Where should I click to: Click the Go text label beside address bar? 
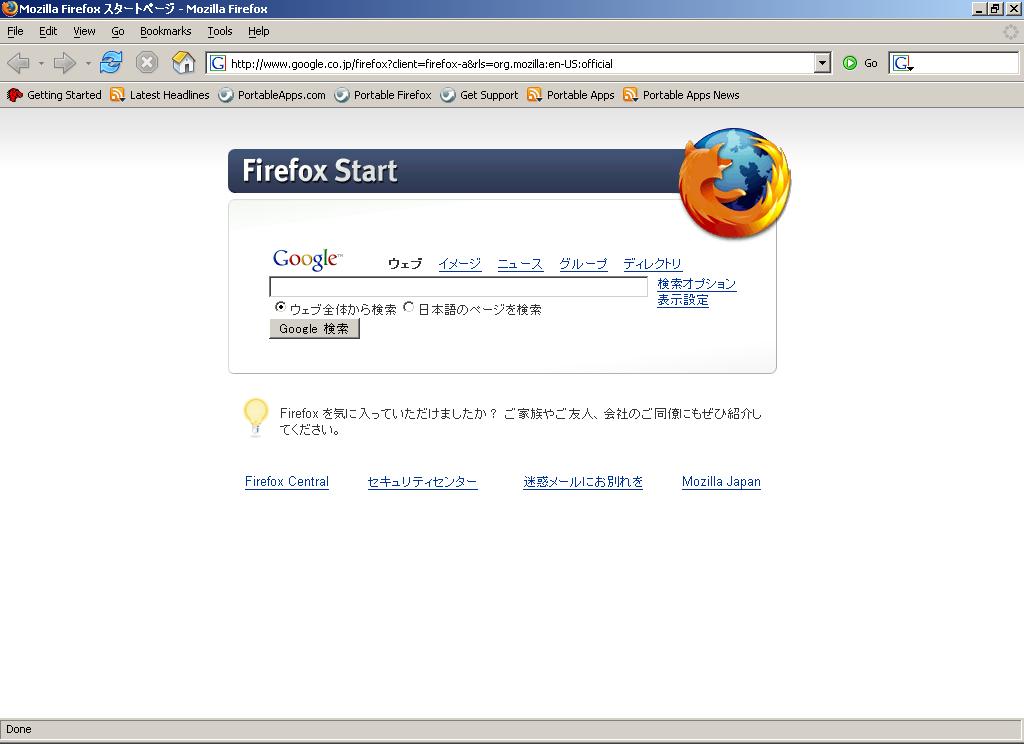[x=871, y=63]
